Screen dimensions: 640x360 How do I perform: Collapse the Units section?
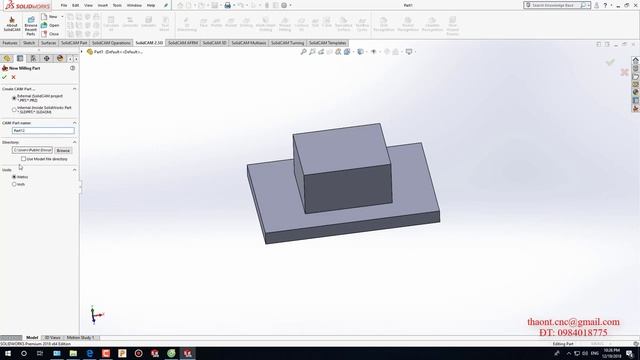point(75,169)
